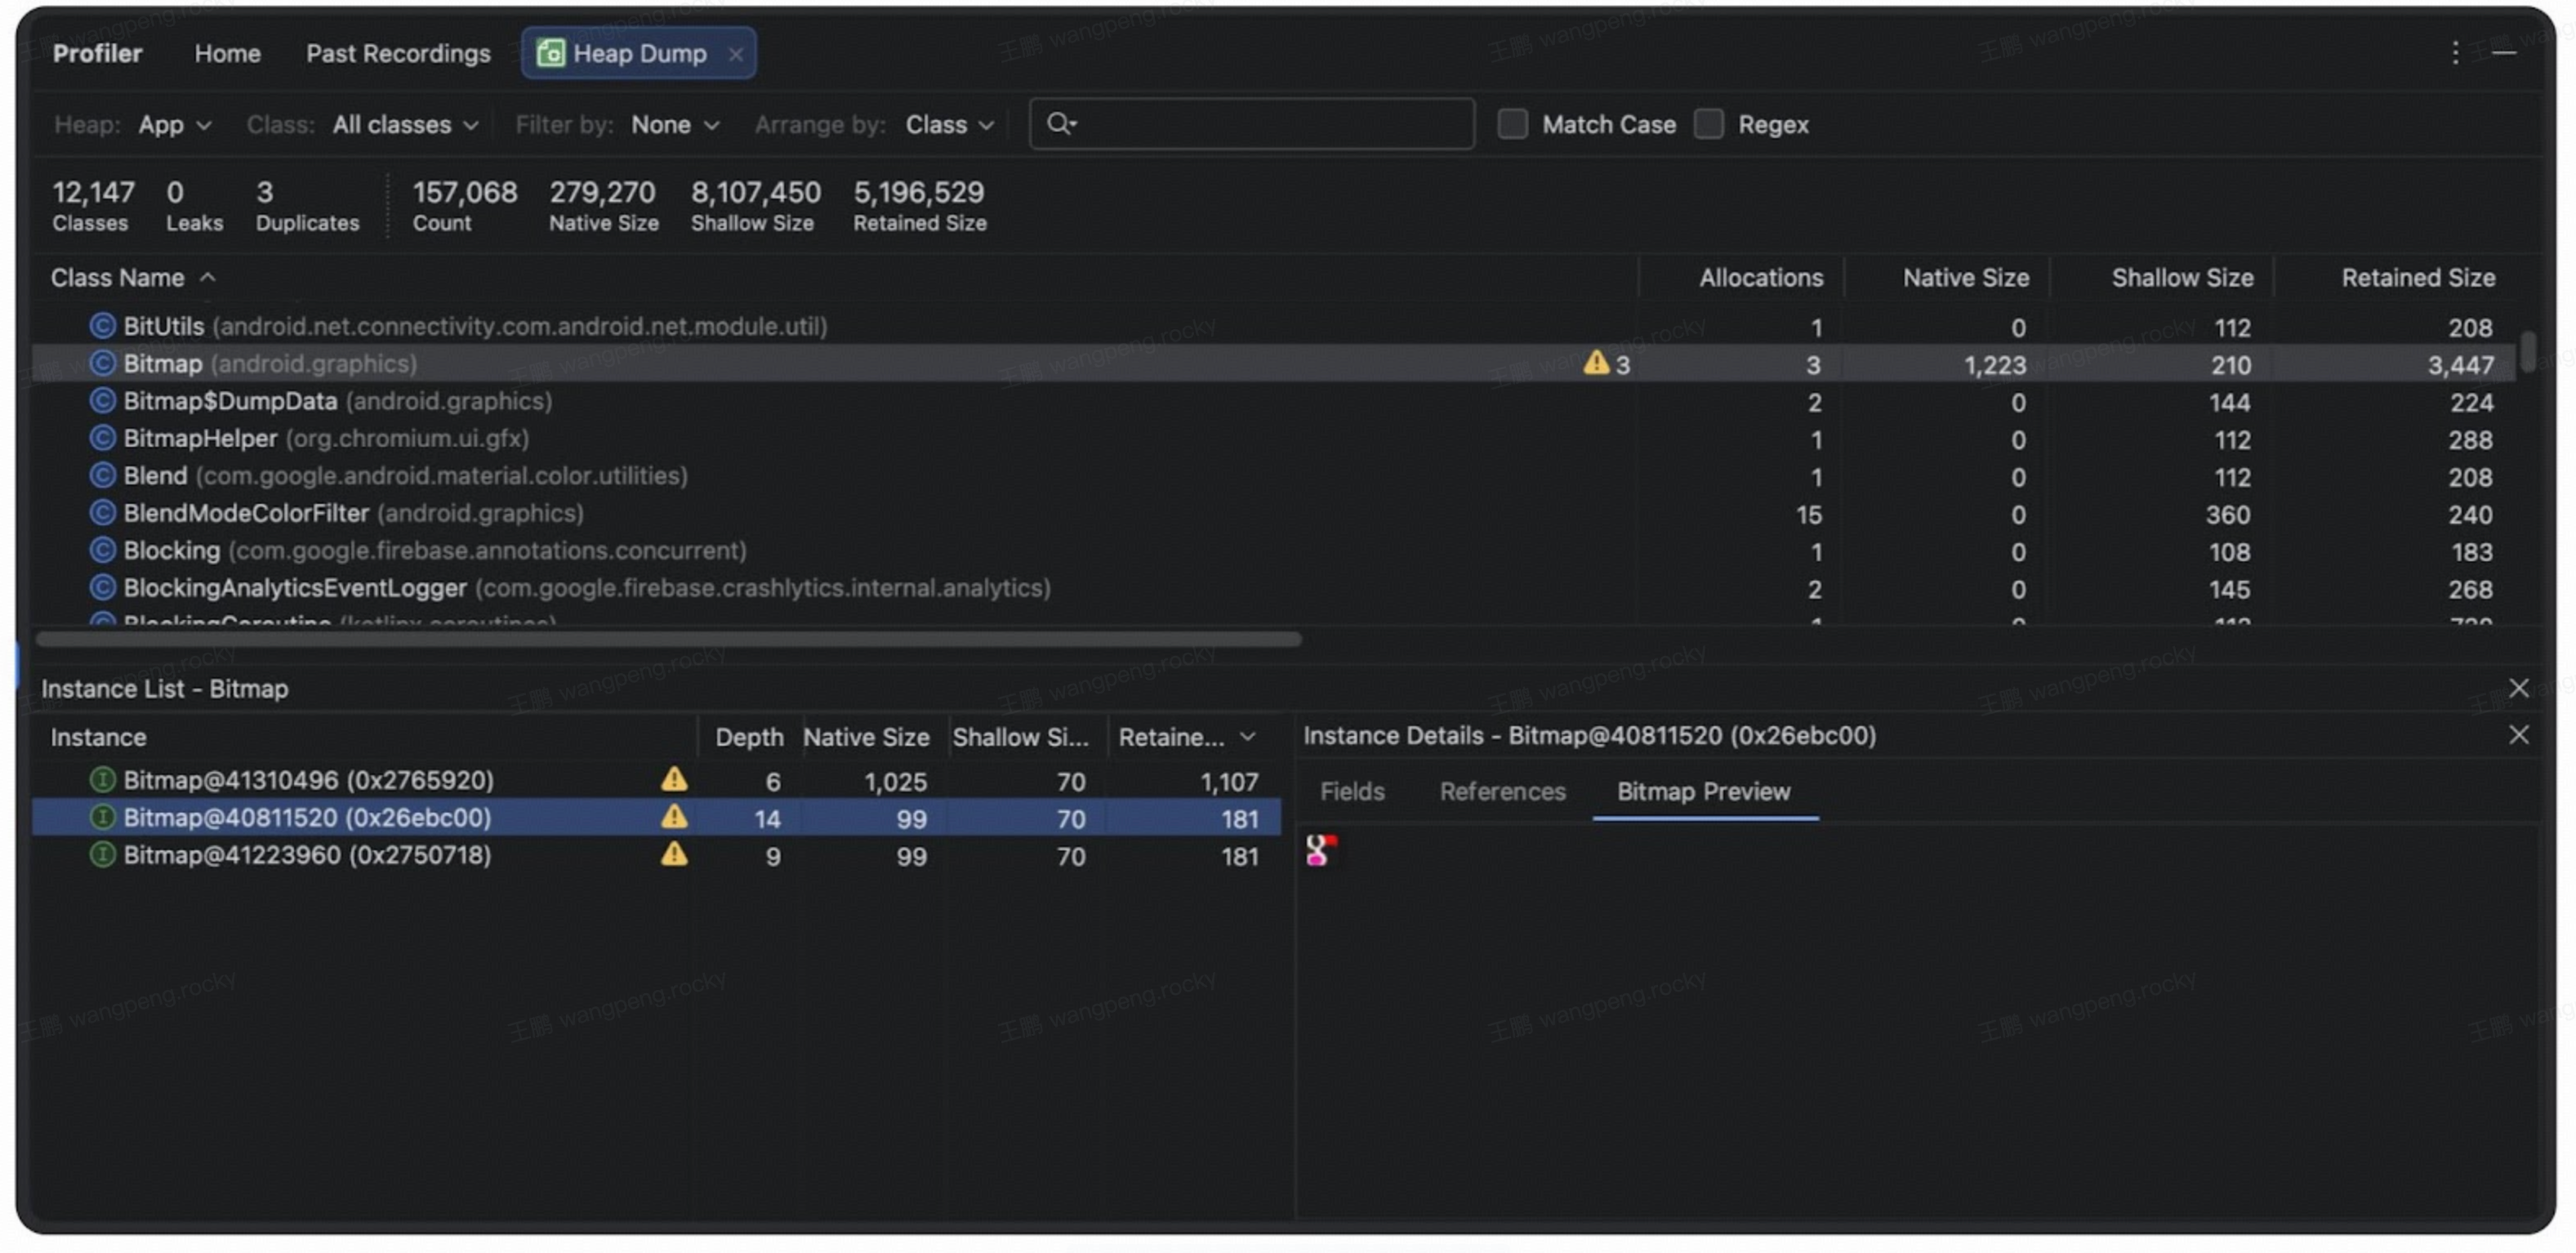Click the BlendModeColorFilter class icon
2576x1253 pixels.
[x=102, y=513]
